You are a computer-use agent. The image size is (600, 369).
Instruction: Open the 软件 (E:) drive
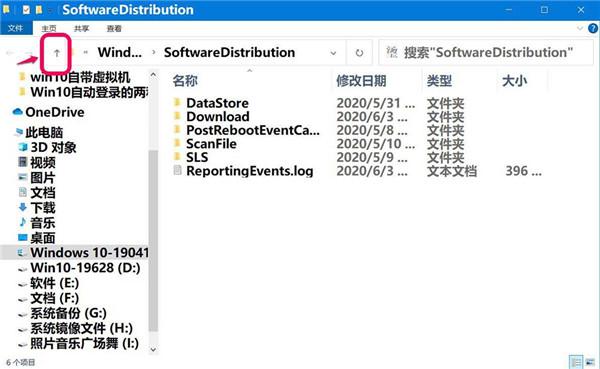pos(54,283)
